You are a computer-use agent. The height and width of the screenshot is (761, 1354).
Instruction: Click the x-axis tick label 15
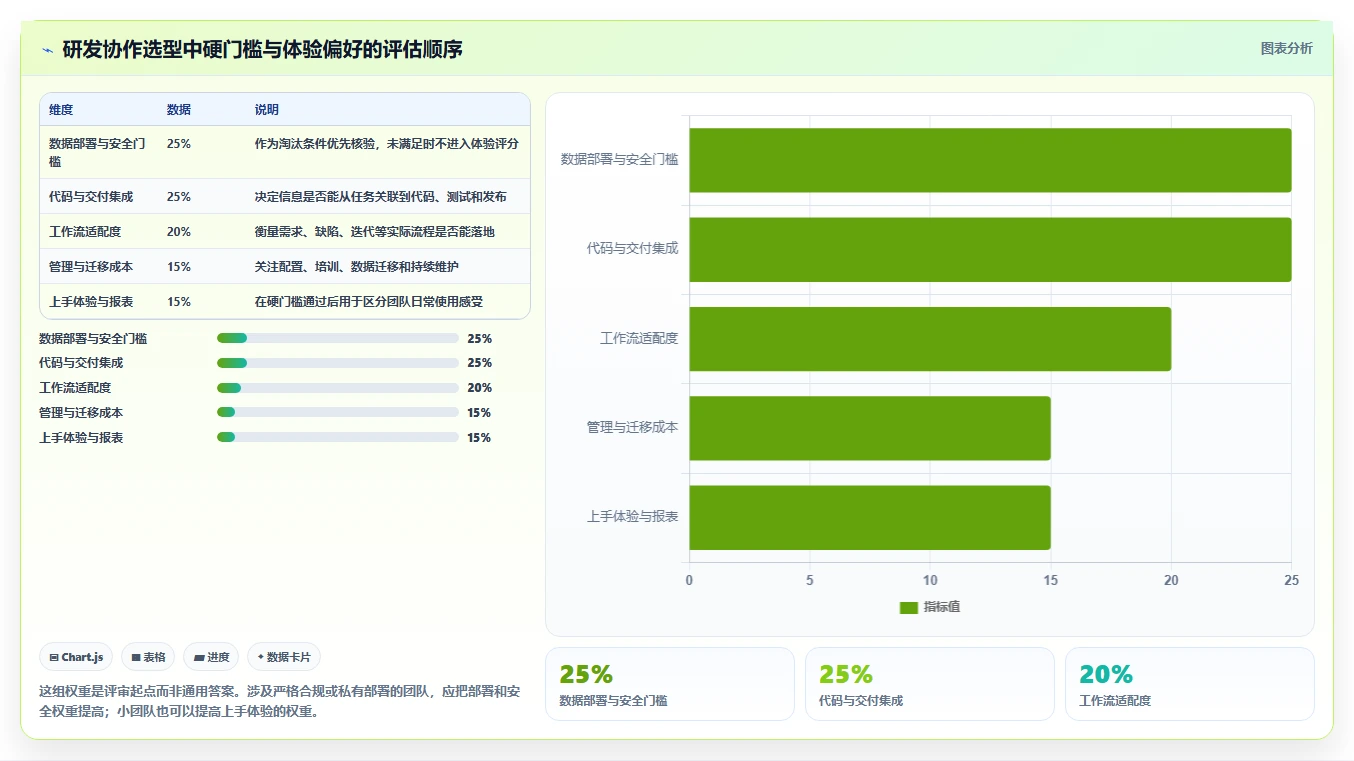tap(1050, 580)
